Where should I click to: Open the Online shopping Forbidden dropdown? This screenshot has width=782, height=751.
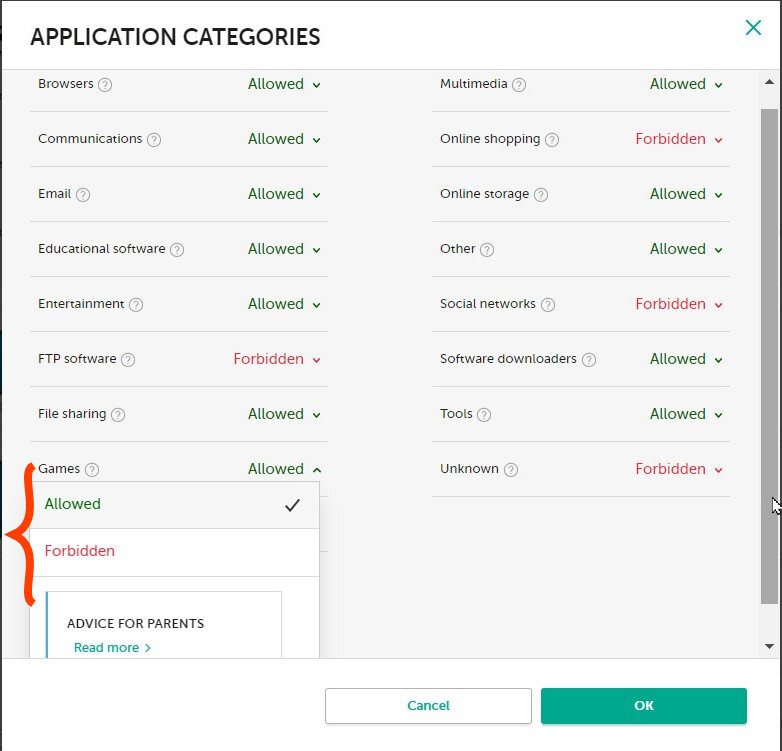678,139
